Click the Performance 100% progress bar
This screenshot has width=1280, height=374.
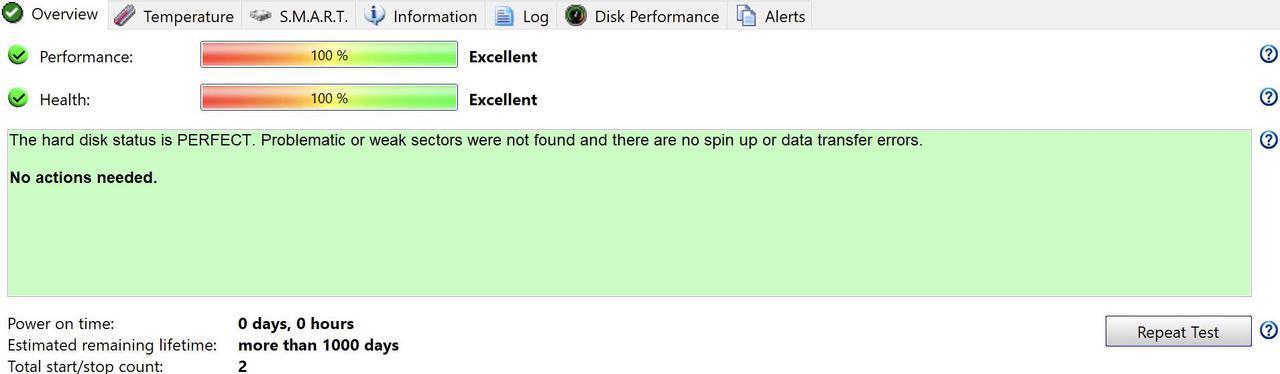click(x=329, y=55)
